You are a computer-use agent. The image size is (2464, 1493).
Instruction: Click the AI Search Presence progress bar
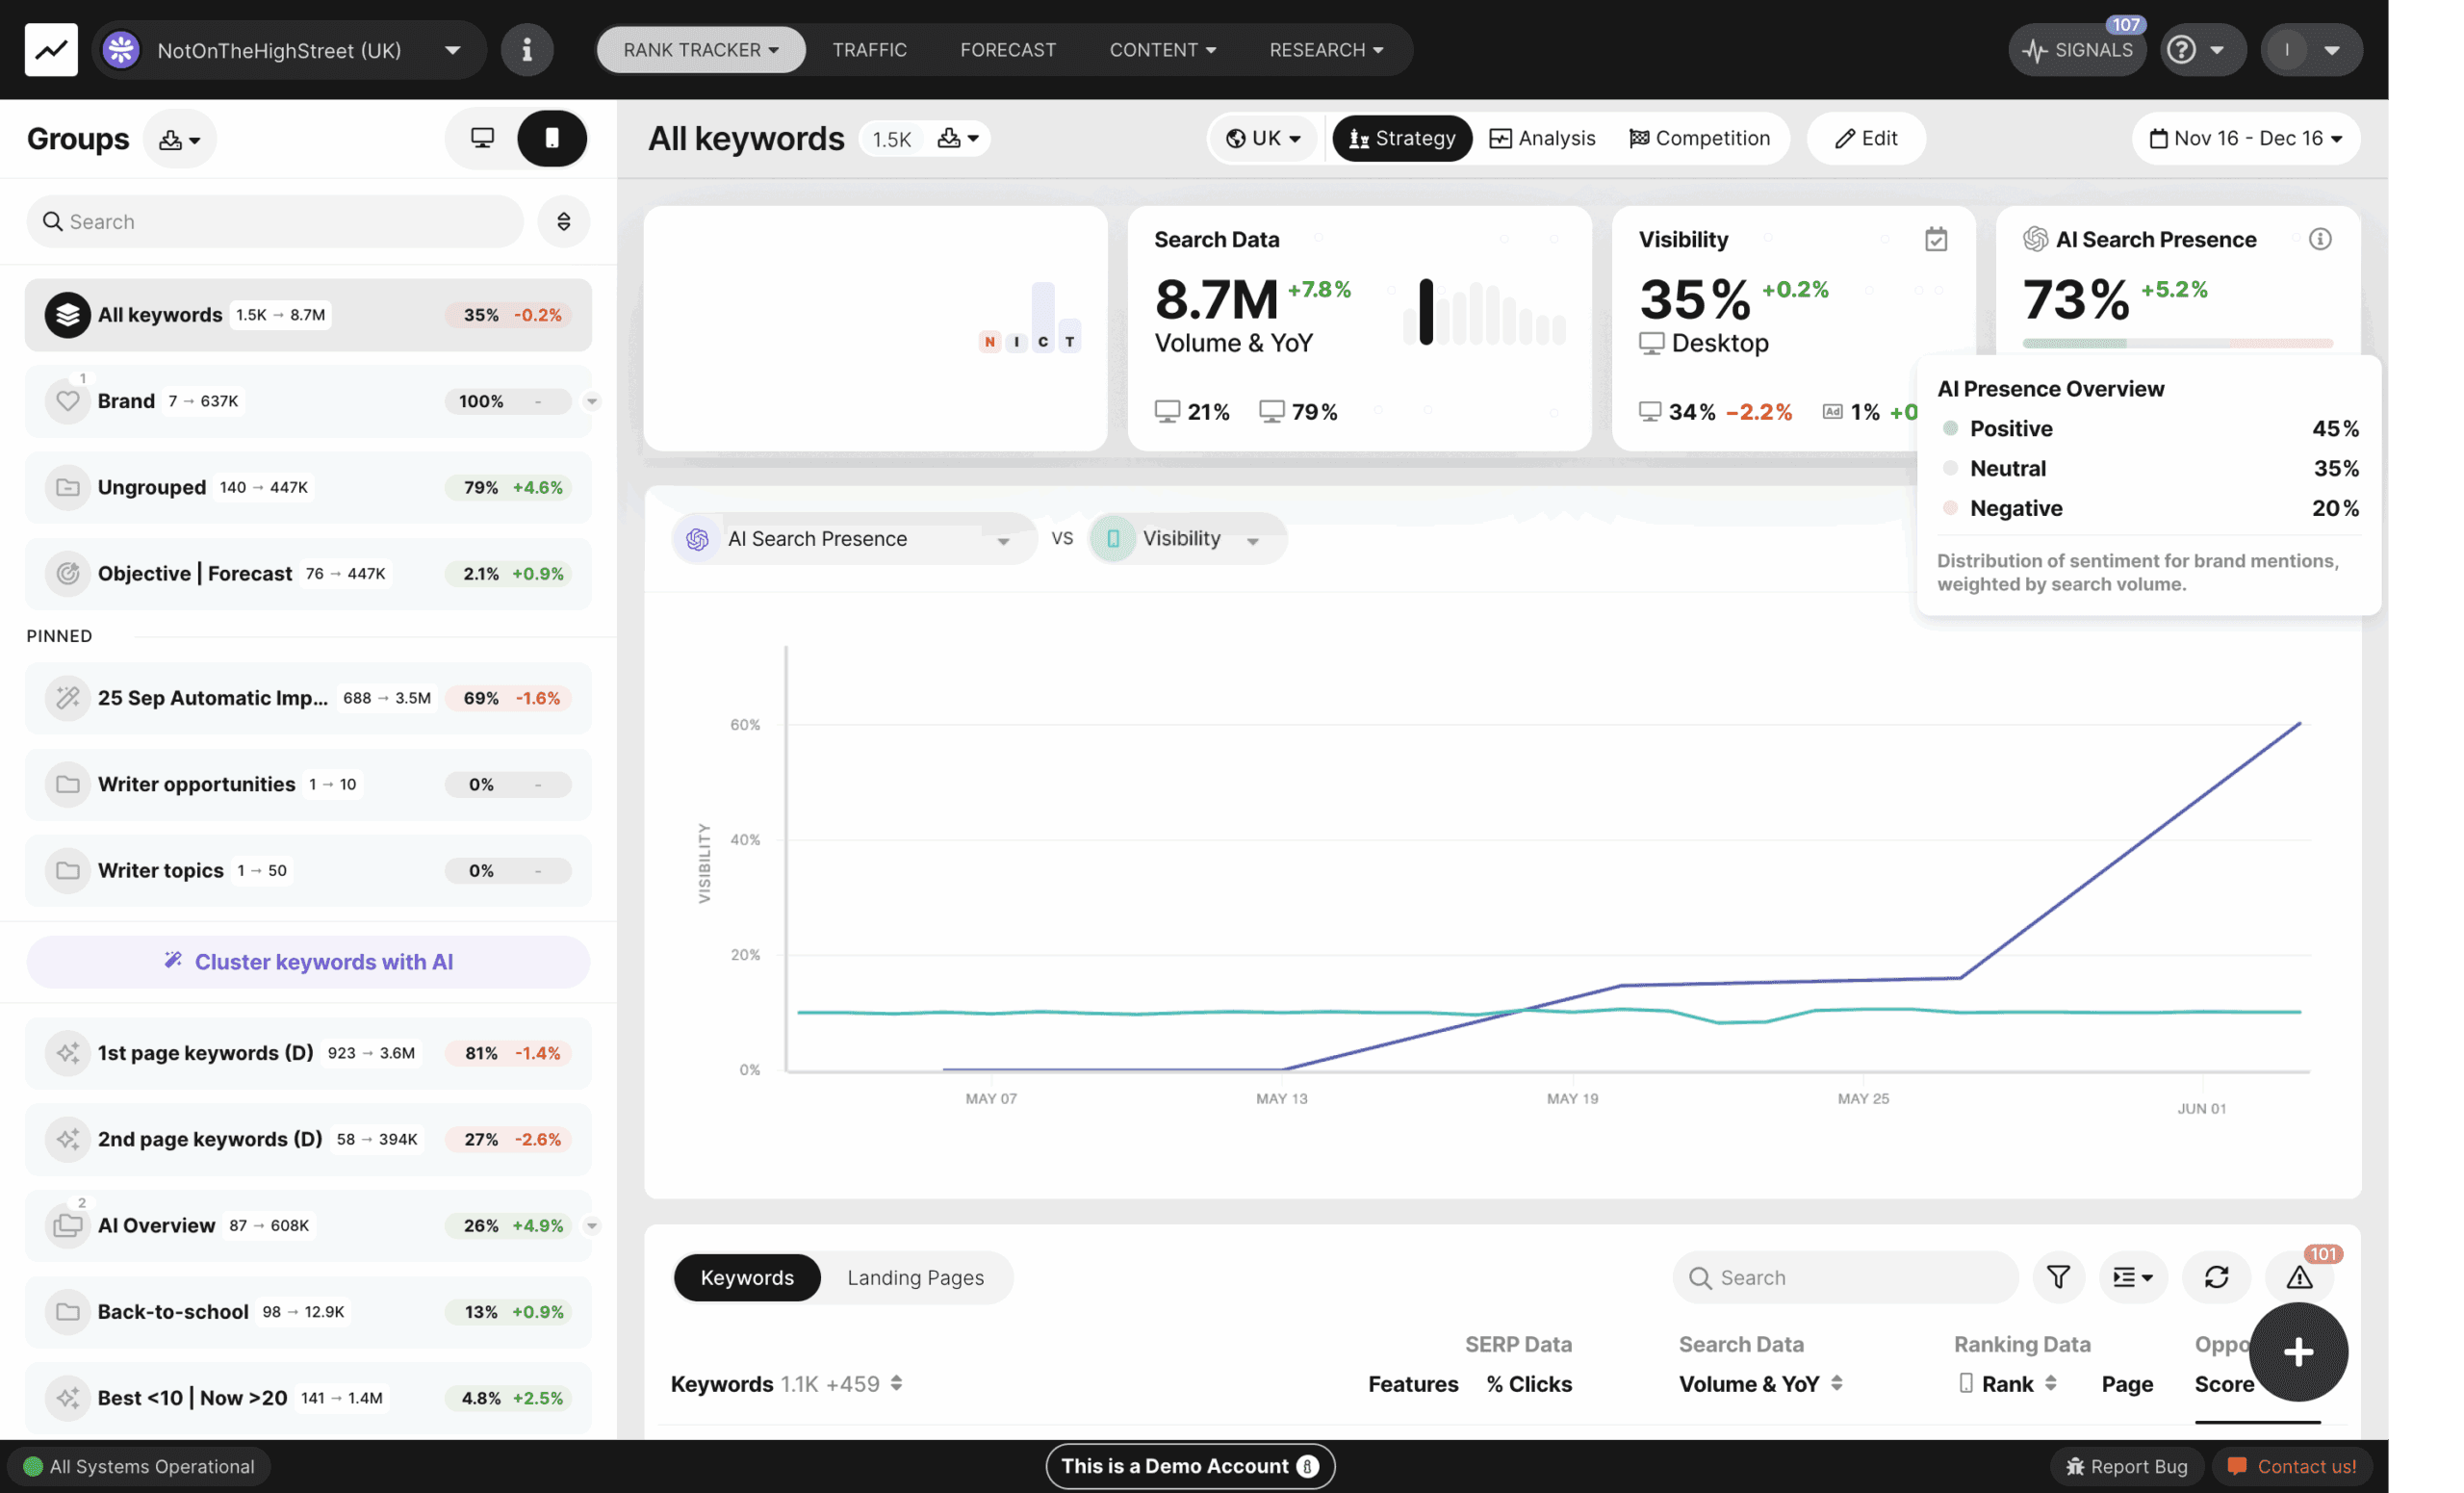pyautogui.click(x=2176, y=343)
